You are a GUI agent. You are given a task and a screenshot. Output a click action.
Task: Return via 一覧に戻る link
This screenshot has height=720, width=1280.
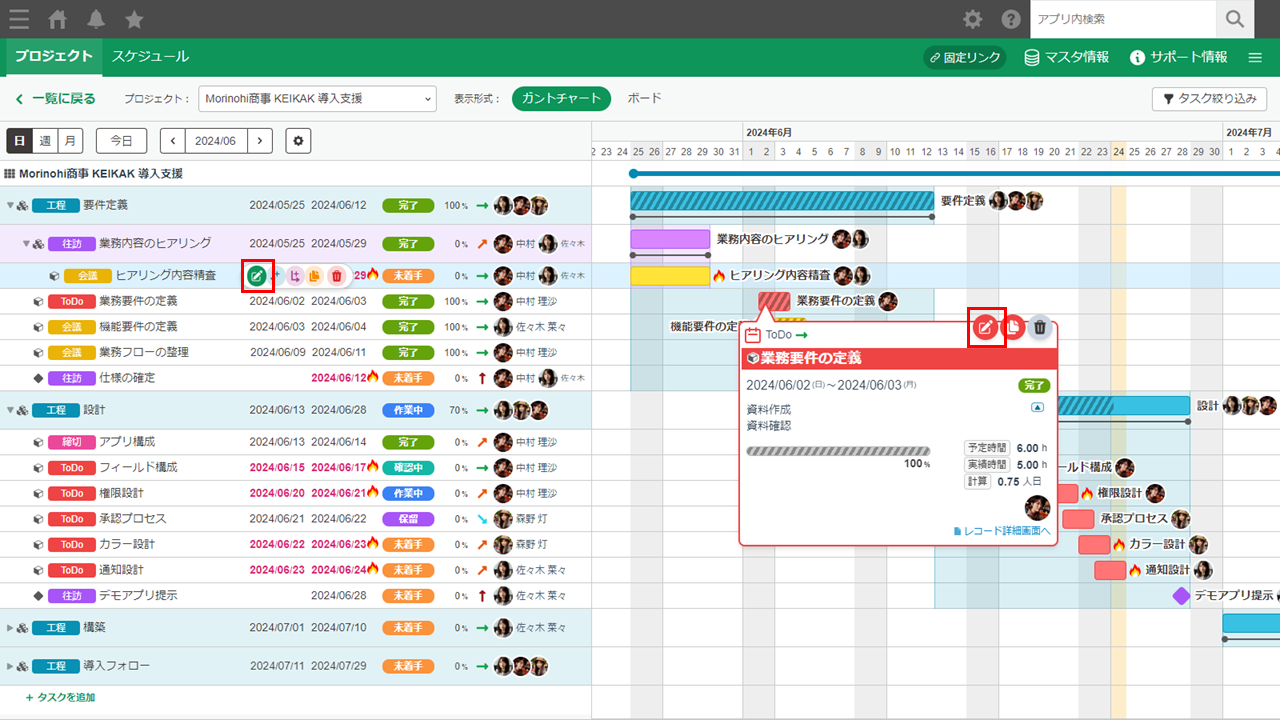56,98
